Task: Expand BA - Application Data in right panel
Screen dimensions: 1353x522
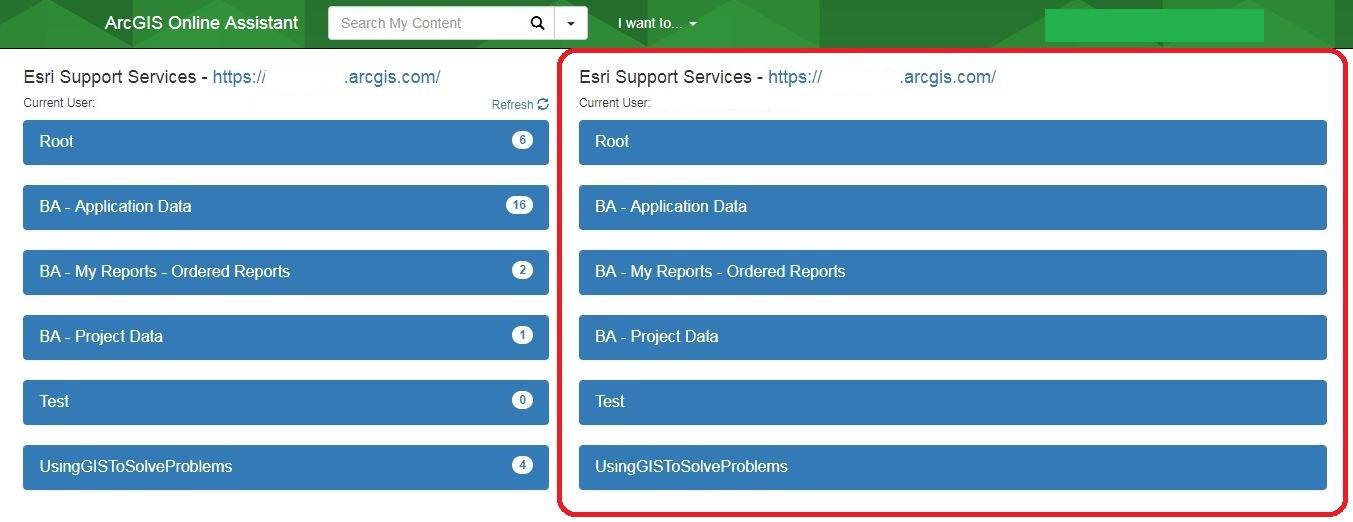Action: pyautogui.click(x=953, y=207)
